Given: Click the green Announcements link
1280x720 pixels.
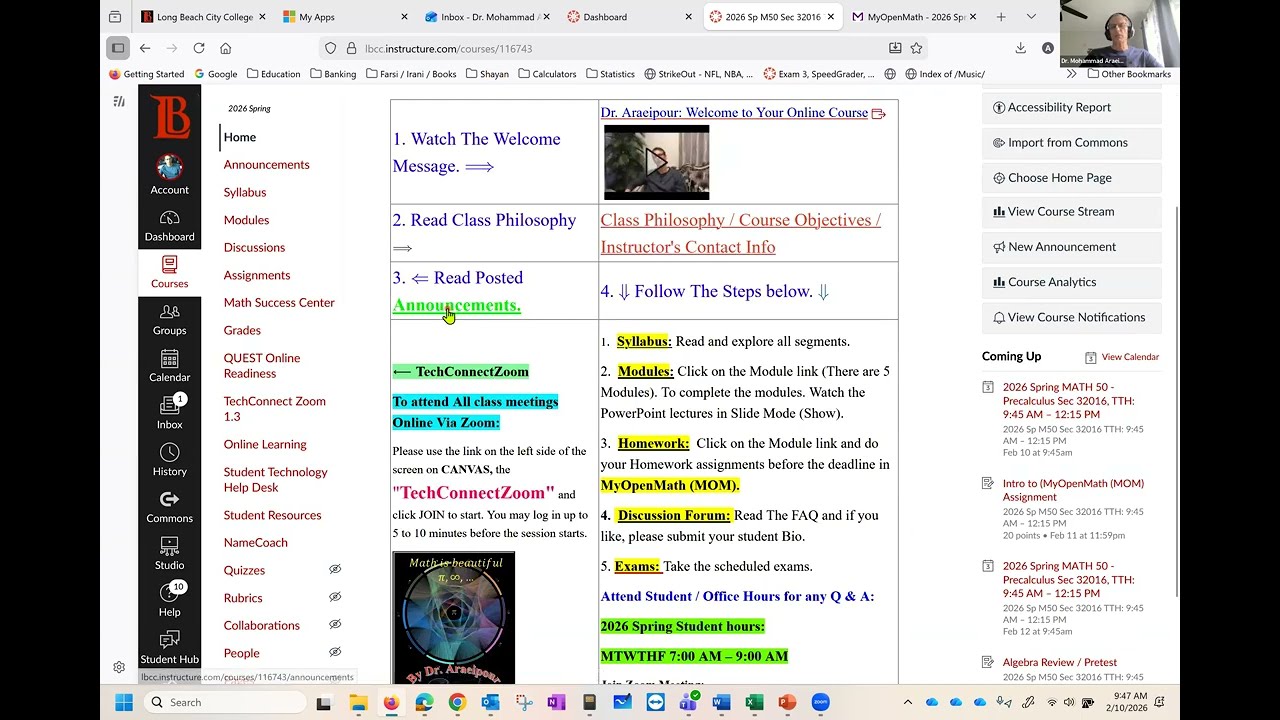Looking at the screenshot, I should click(x=457, y=305).
